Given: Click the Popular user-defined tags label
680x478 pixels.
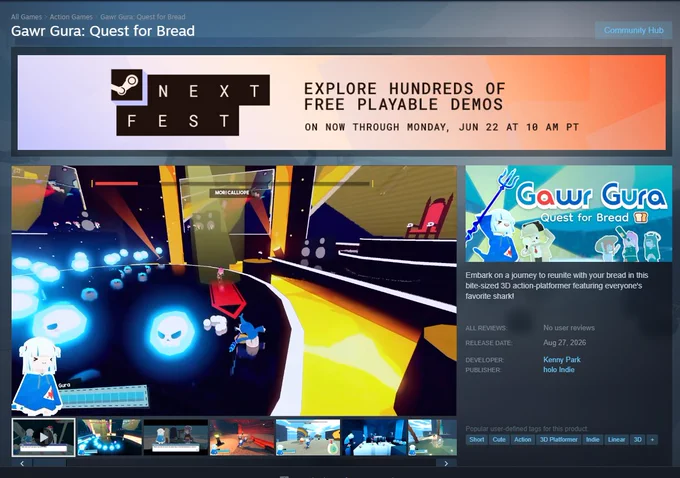Looking at the screenshot, I should point(527,429).
